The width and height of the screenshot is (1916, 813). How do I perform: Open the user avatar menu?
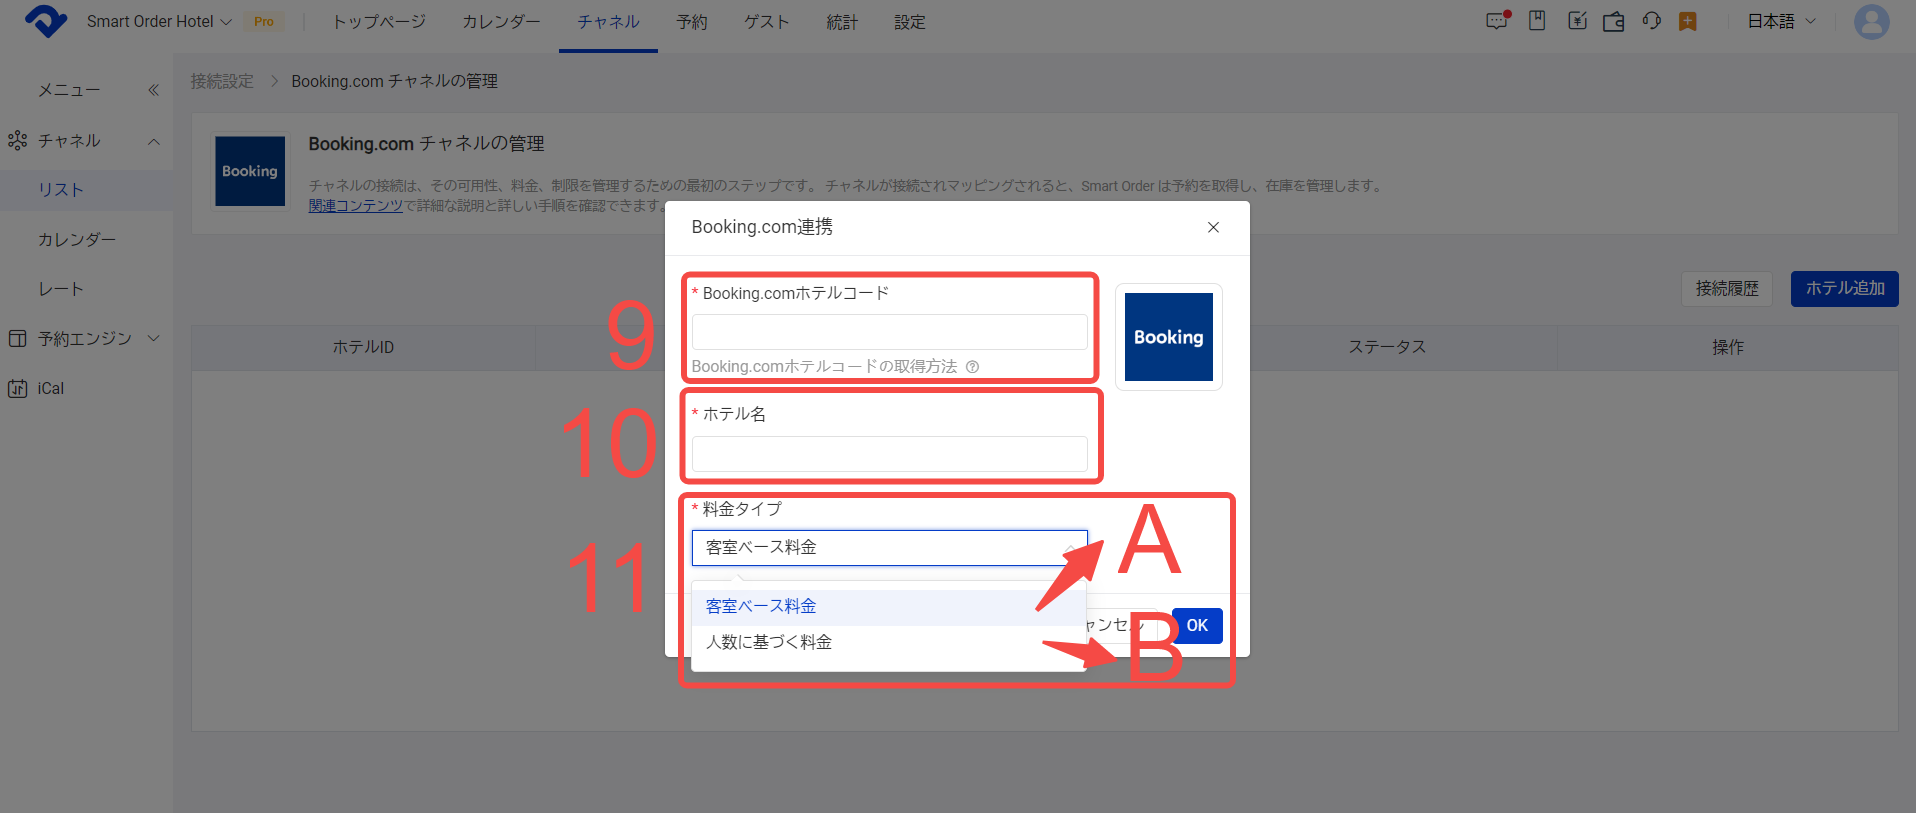pos(1871,21)
